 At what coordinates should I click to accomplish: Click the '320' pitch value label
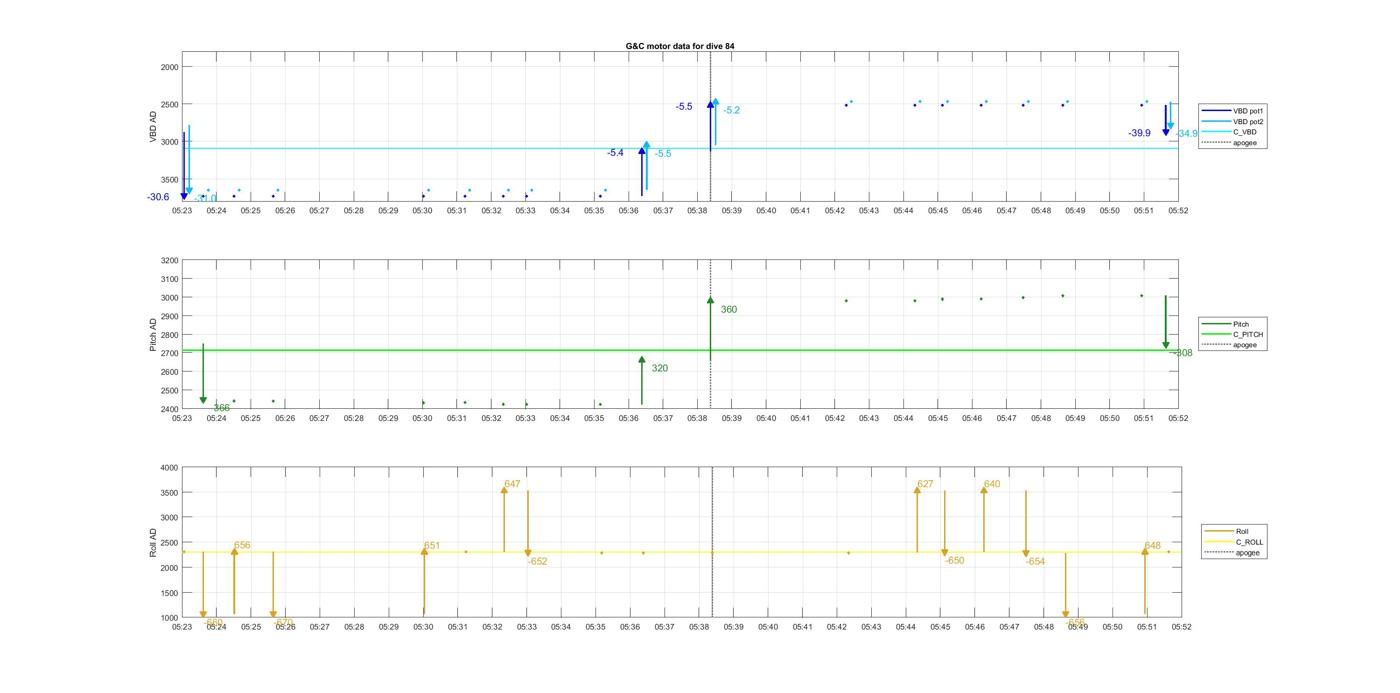(659, 368)
